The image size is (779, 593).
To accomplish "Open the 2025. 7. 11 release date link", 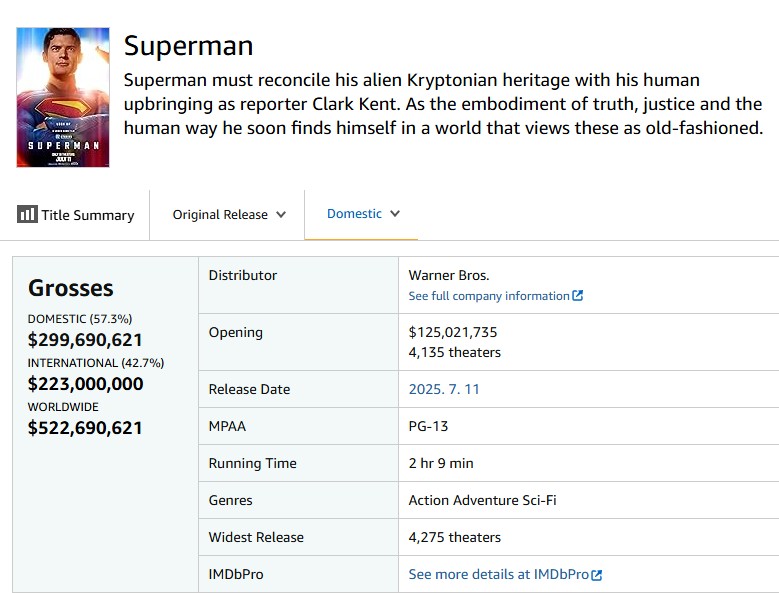I will coord(444,389).
